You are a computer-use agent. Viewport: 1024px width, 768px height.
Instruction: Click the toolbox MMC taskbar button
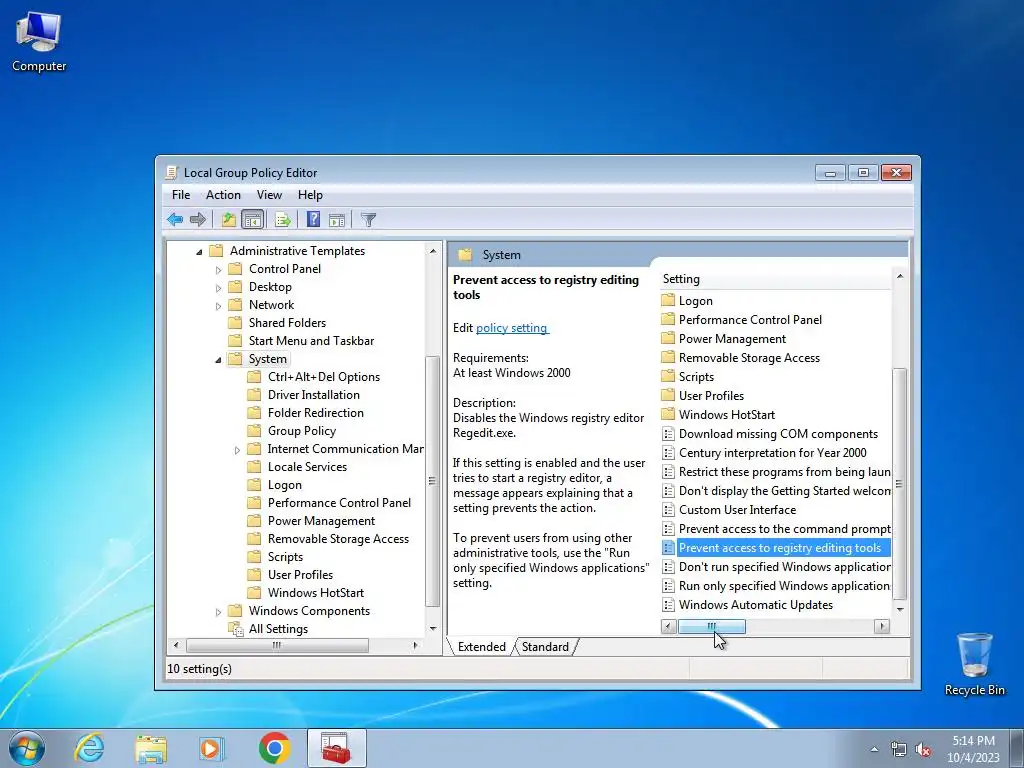[336, 748]
